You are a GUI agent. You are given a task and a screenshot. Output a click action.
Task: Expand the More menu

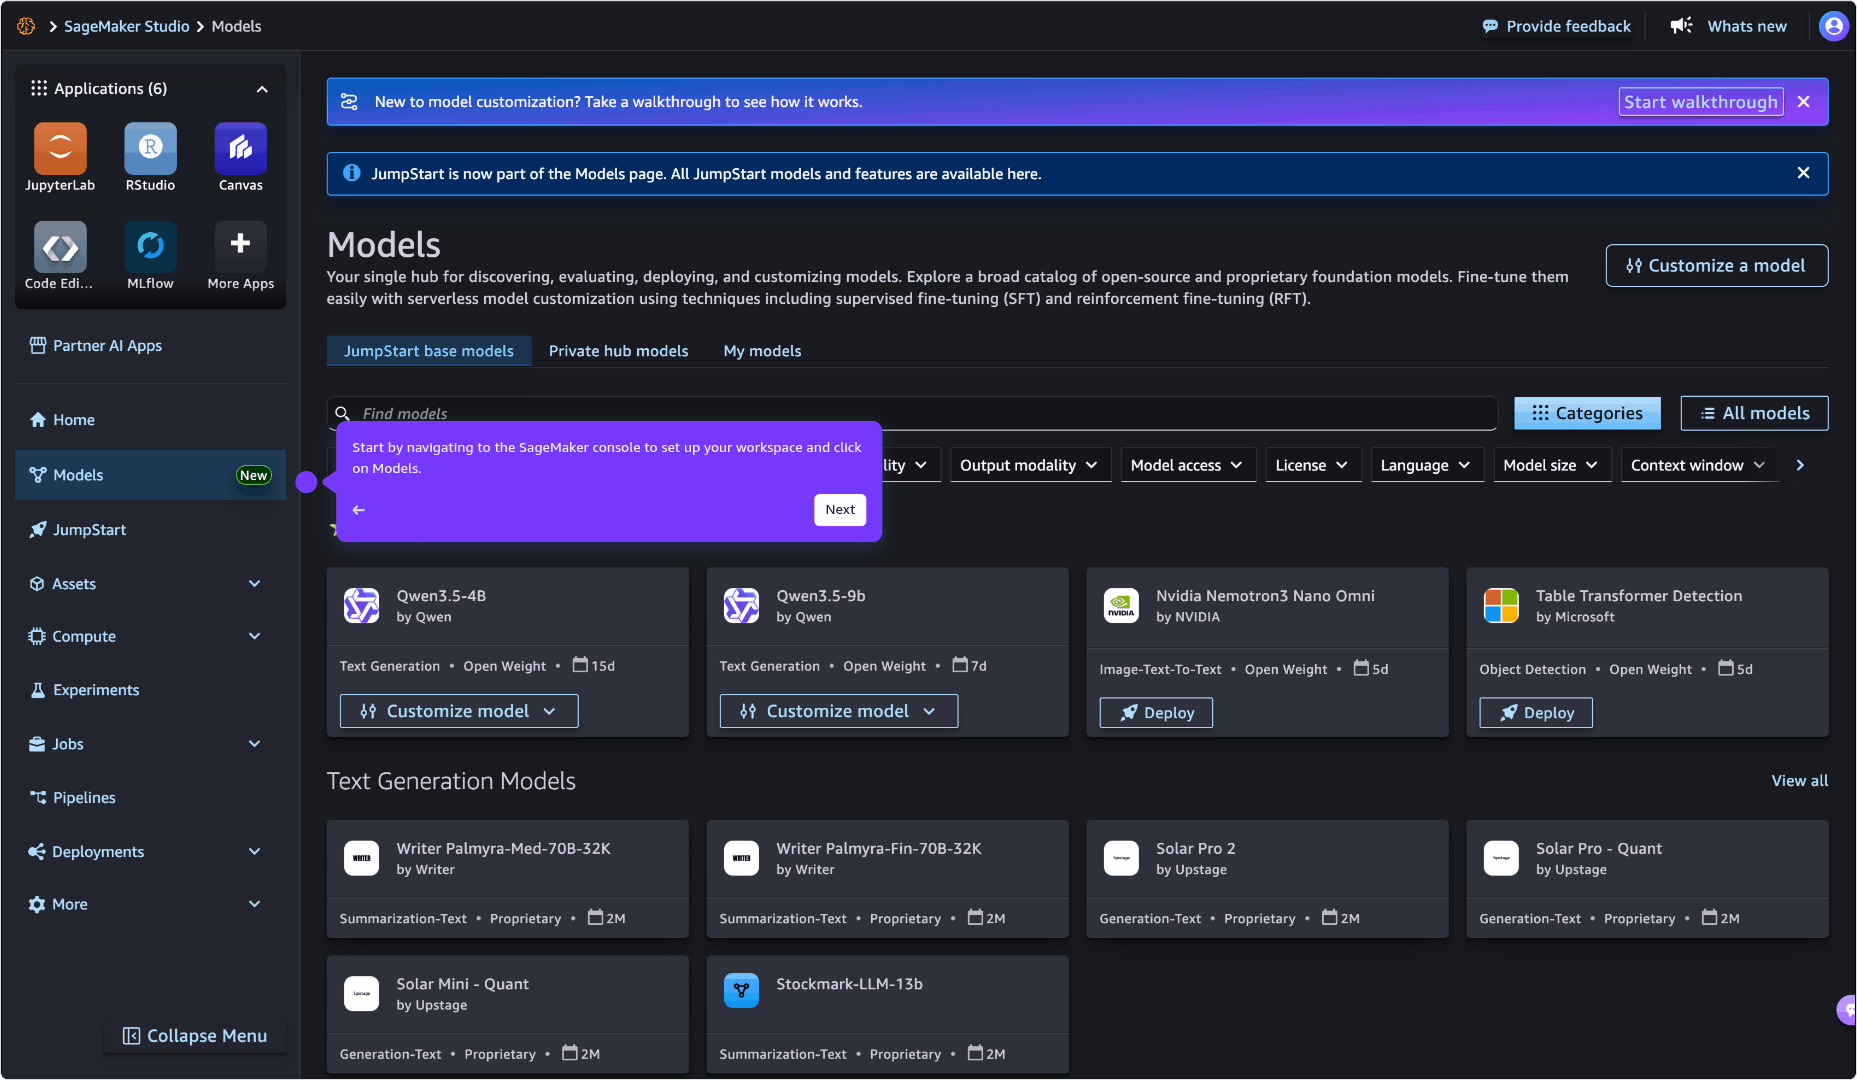[254, 904]
